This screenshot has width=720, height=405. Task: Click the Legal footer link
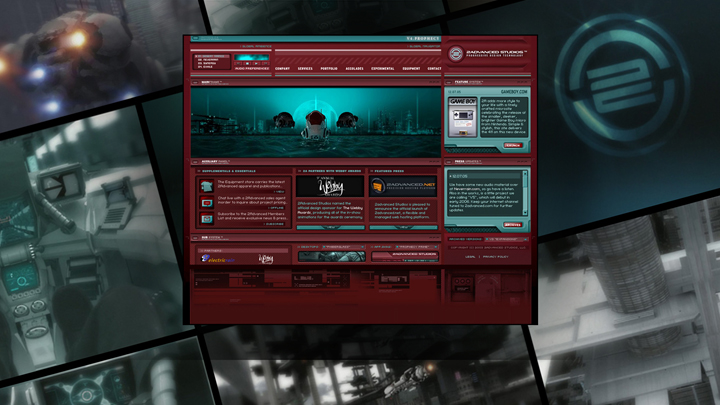(470, 257)
